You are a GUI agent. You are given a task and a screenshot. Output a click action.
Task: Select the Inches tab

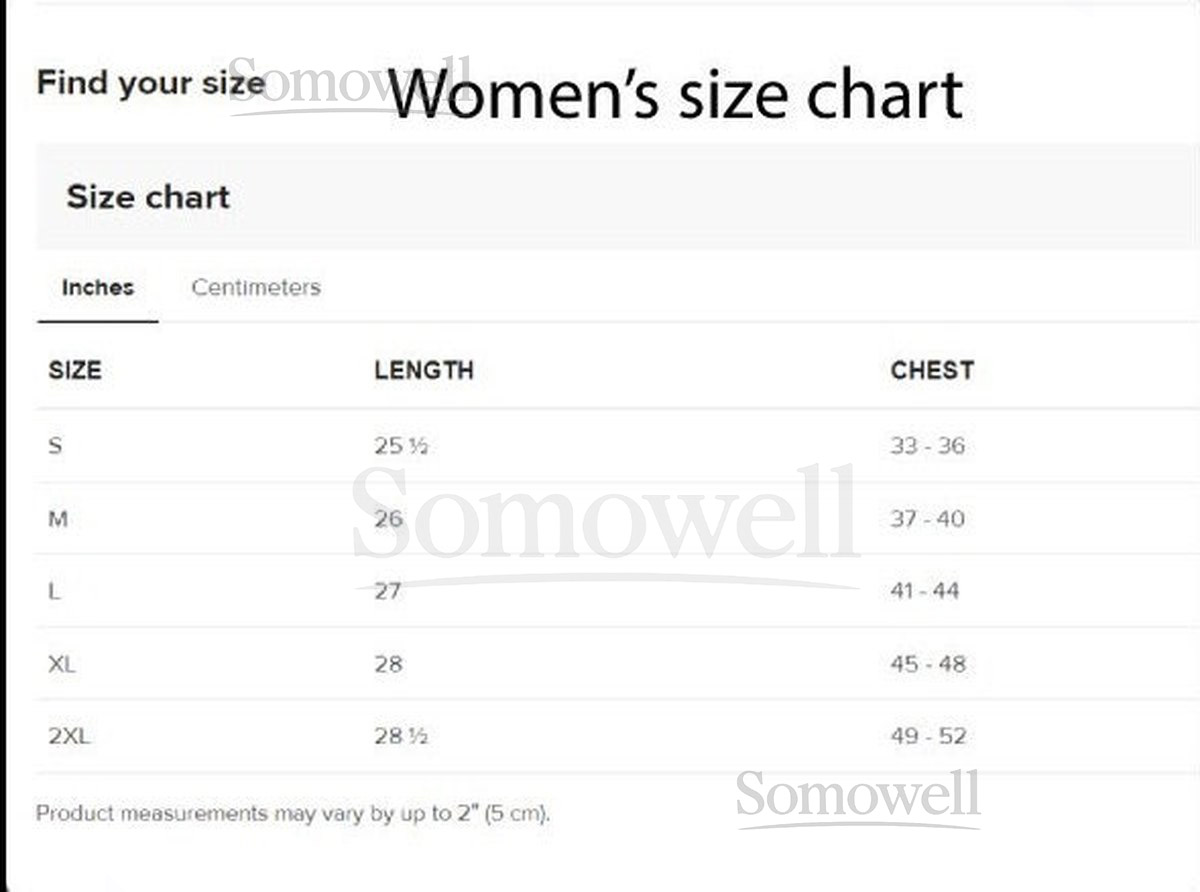[98, 288]
